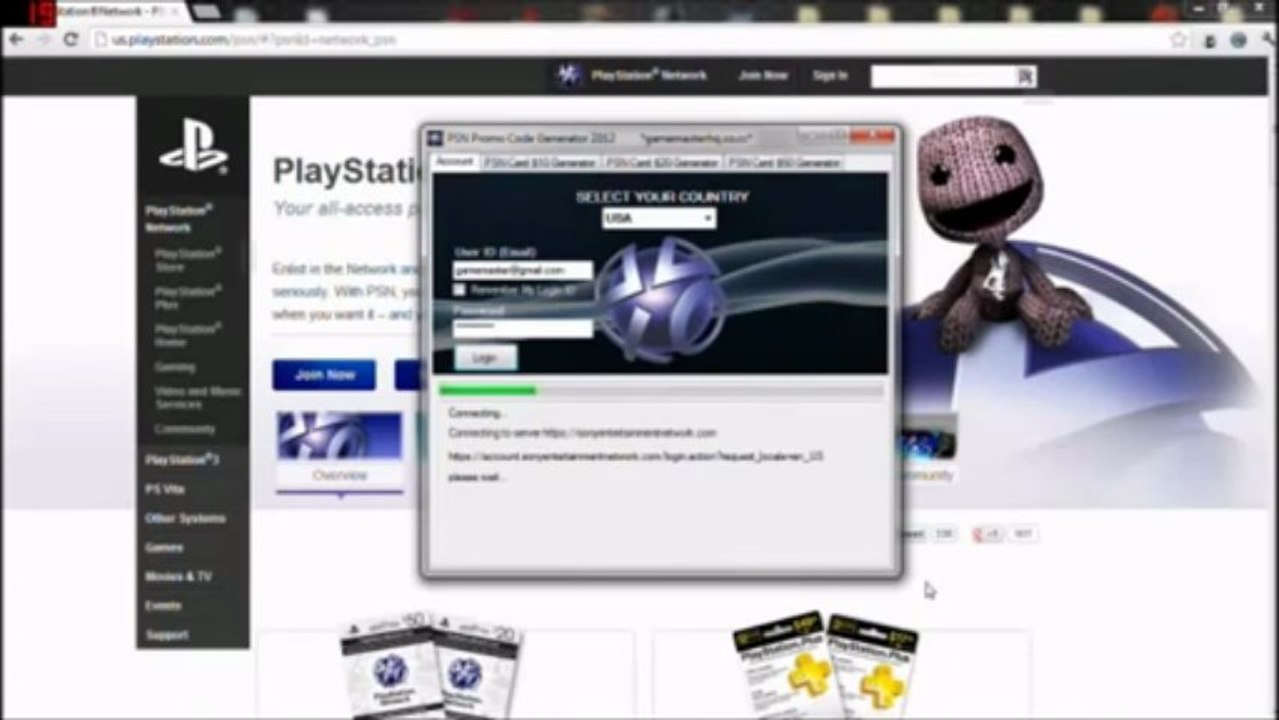Screen dimensions: 1279x720
Task: Click the browser Forward arrow
Action: [43, 40]
